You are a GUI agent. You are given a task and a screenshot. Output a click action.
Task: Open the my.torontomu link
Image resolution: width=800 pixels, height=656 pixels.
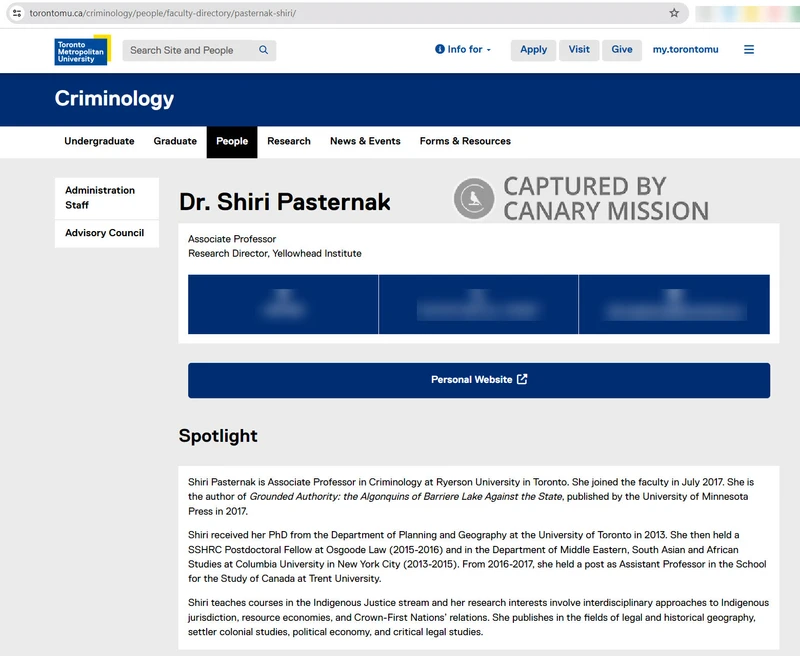pos(685,49)
